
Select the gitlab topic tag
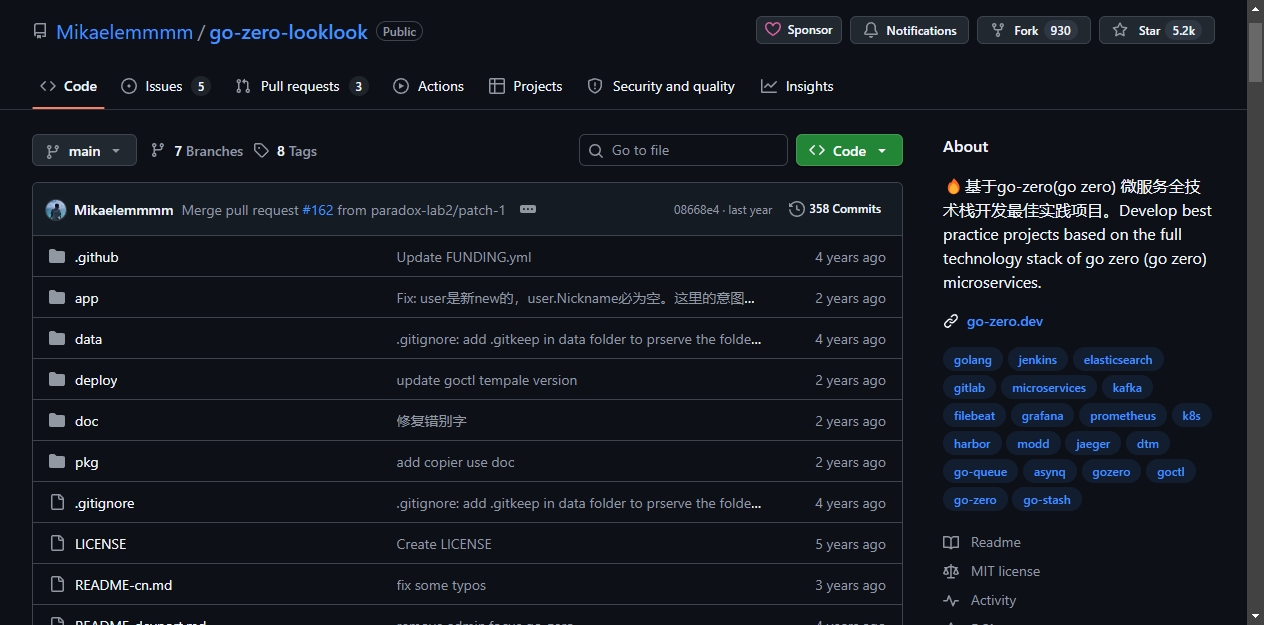pos(969,388)
